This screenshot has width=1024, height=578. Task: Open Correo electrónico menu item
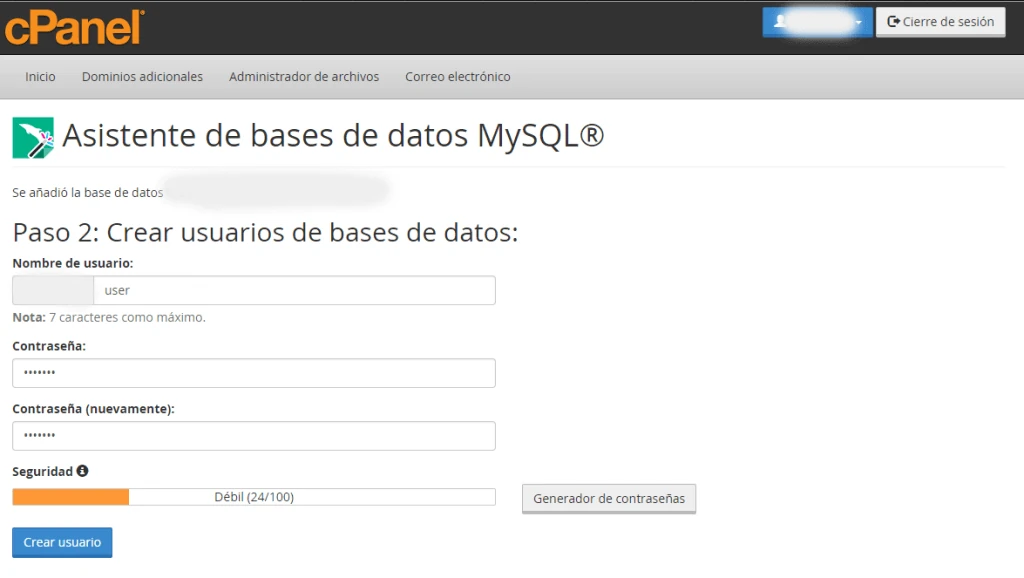click(458, 76)
